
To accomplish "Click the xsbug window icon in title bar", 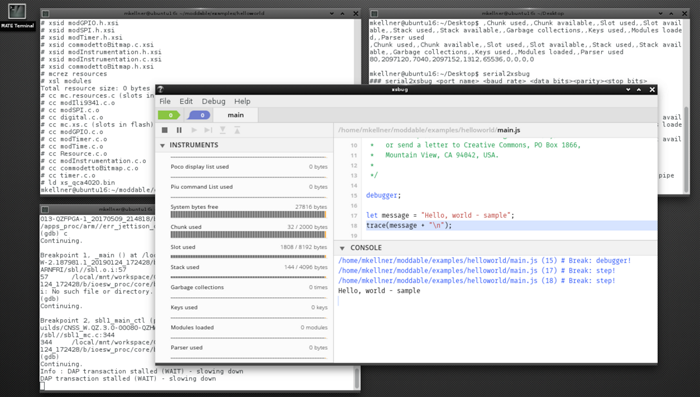I will (161, 89).
